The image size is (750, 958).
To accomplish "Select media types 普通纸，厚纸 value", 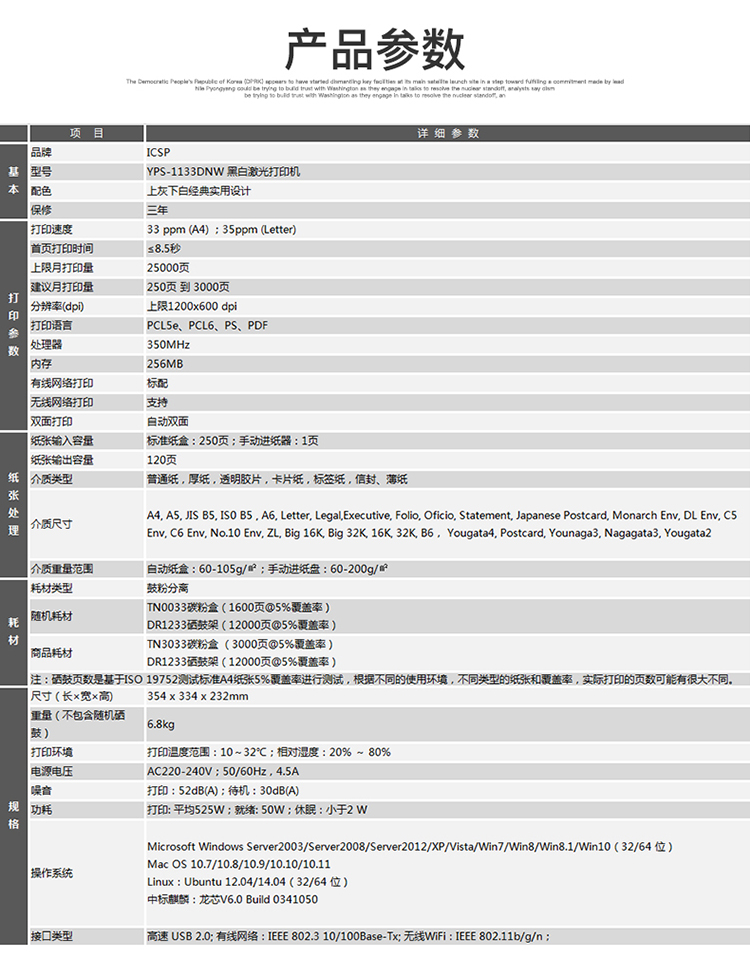I will [277, 479].
